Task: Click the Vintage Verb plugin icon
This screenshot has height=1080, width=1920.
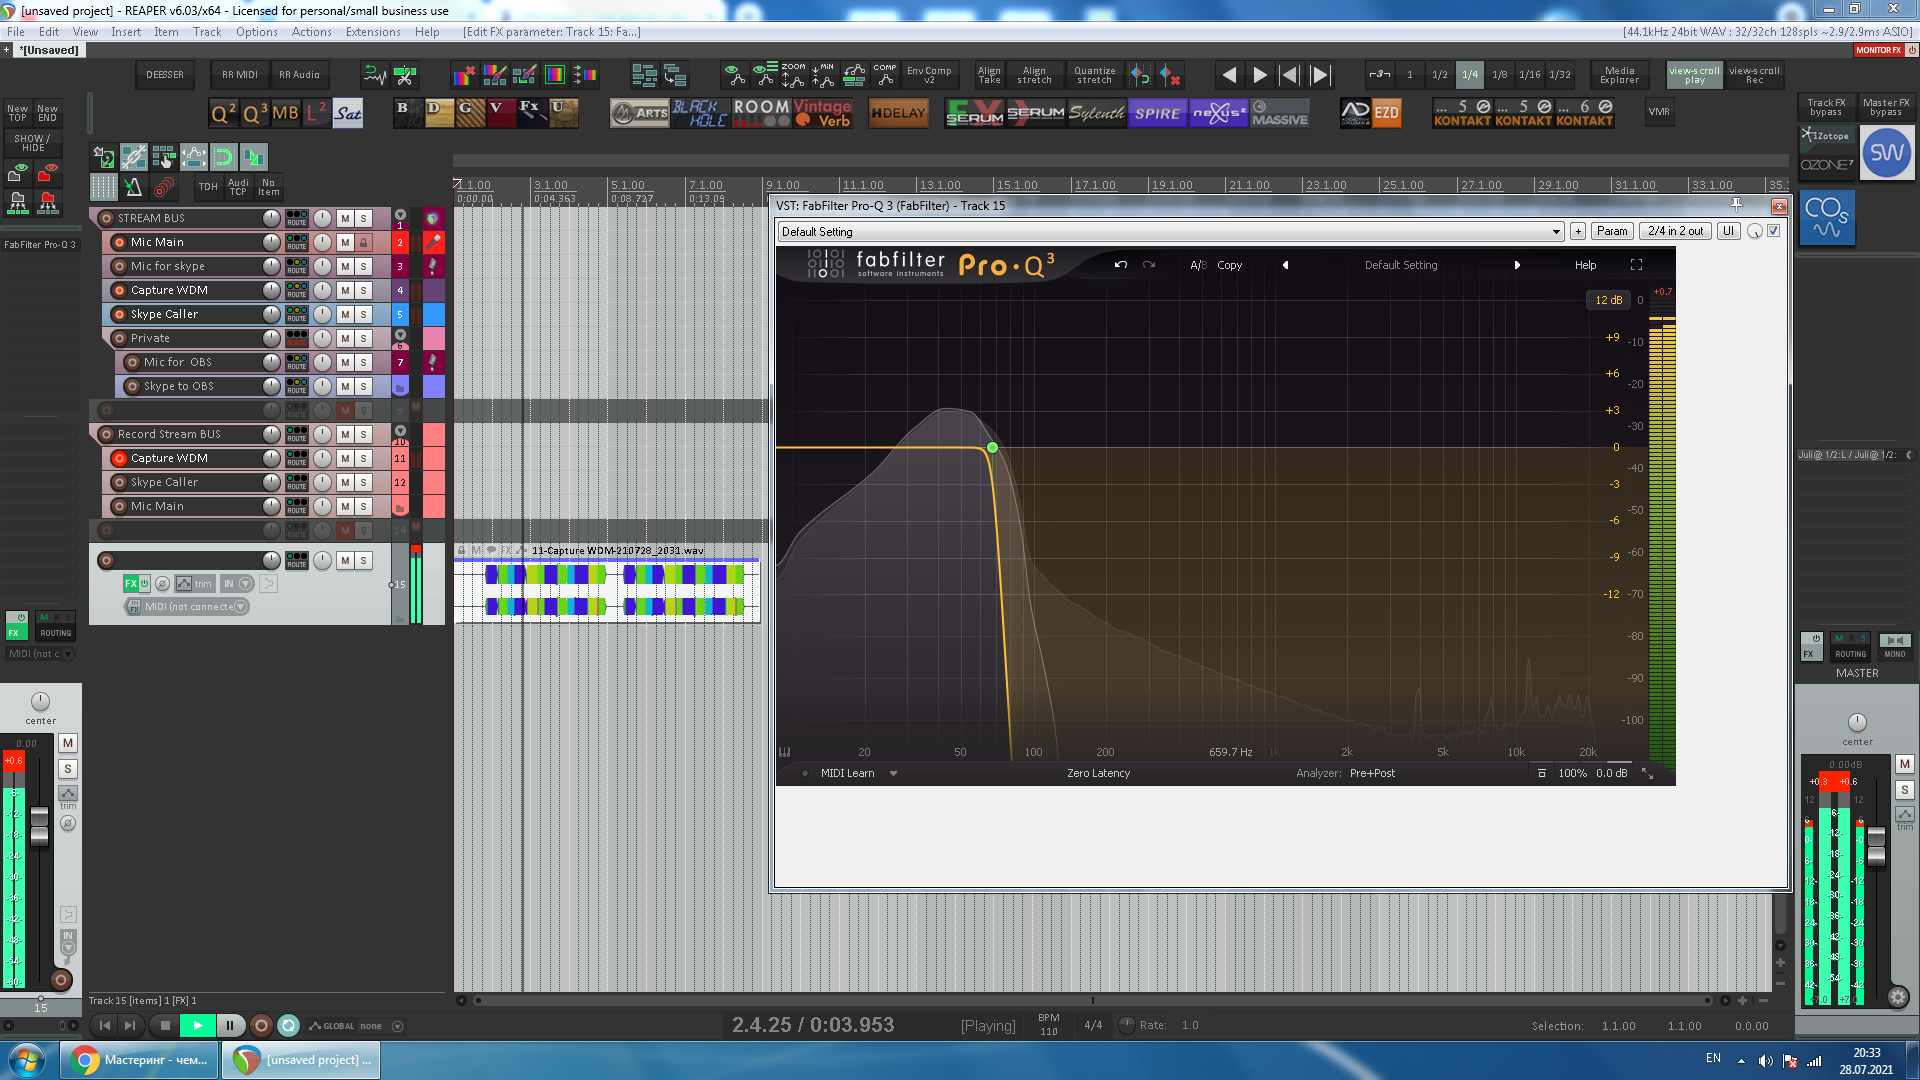Action: tap(822, 113)
